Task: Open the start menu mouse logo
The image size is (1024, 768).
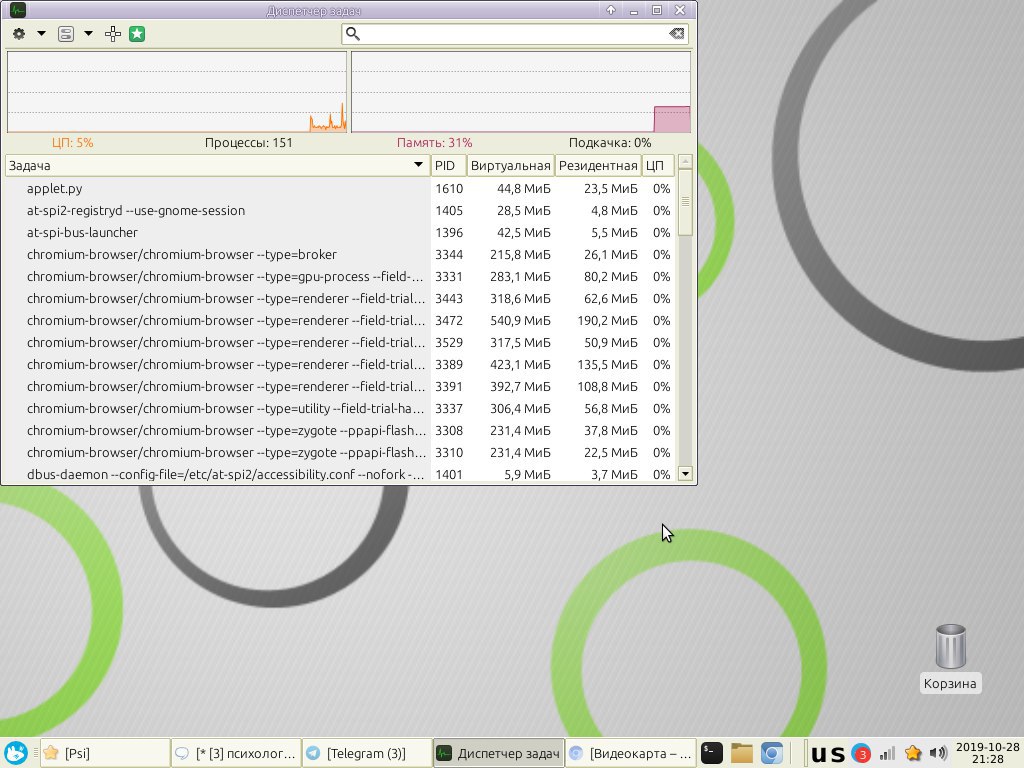Action: click(x=16, y=753)
